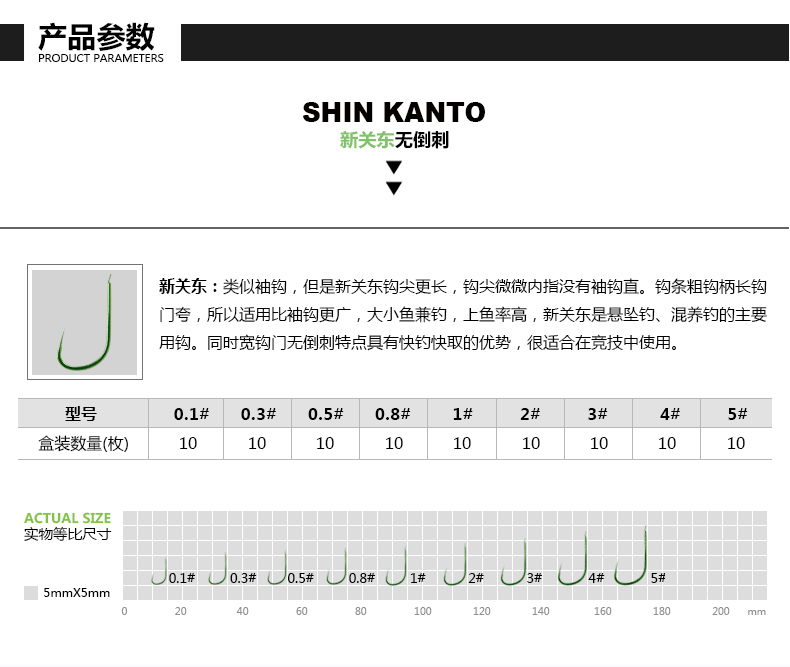
Task: Click the 0 mark on the mm ruler
Action: tap(124, 611)
